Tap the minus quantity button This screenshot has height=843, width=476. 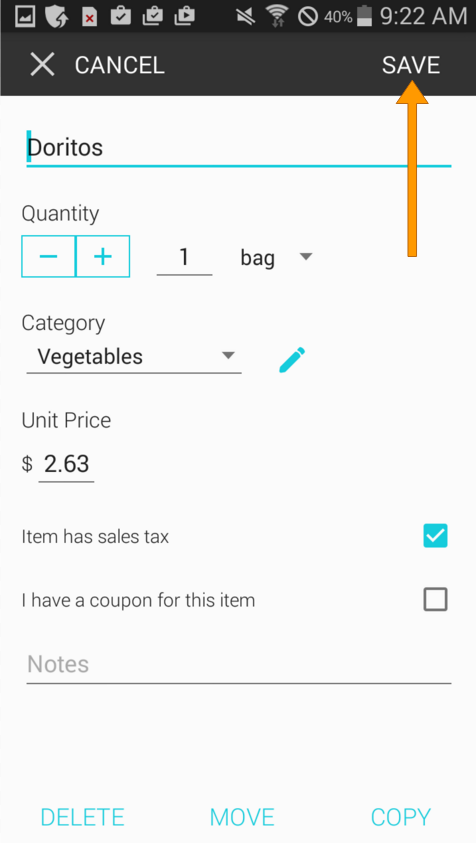(48, 256)
